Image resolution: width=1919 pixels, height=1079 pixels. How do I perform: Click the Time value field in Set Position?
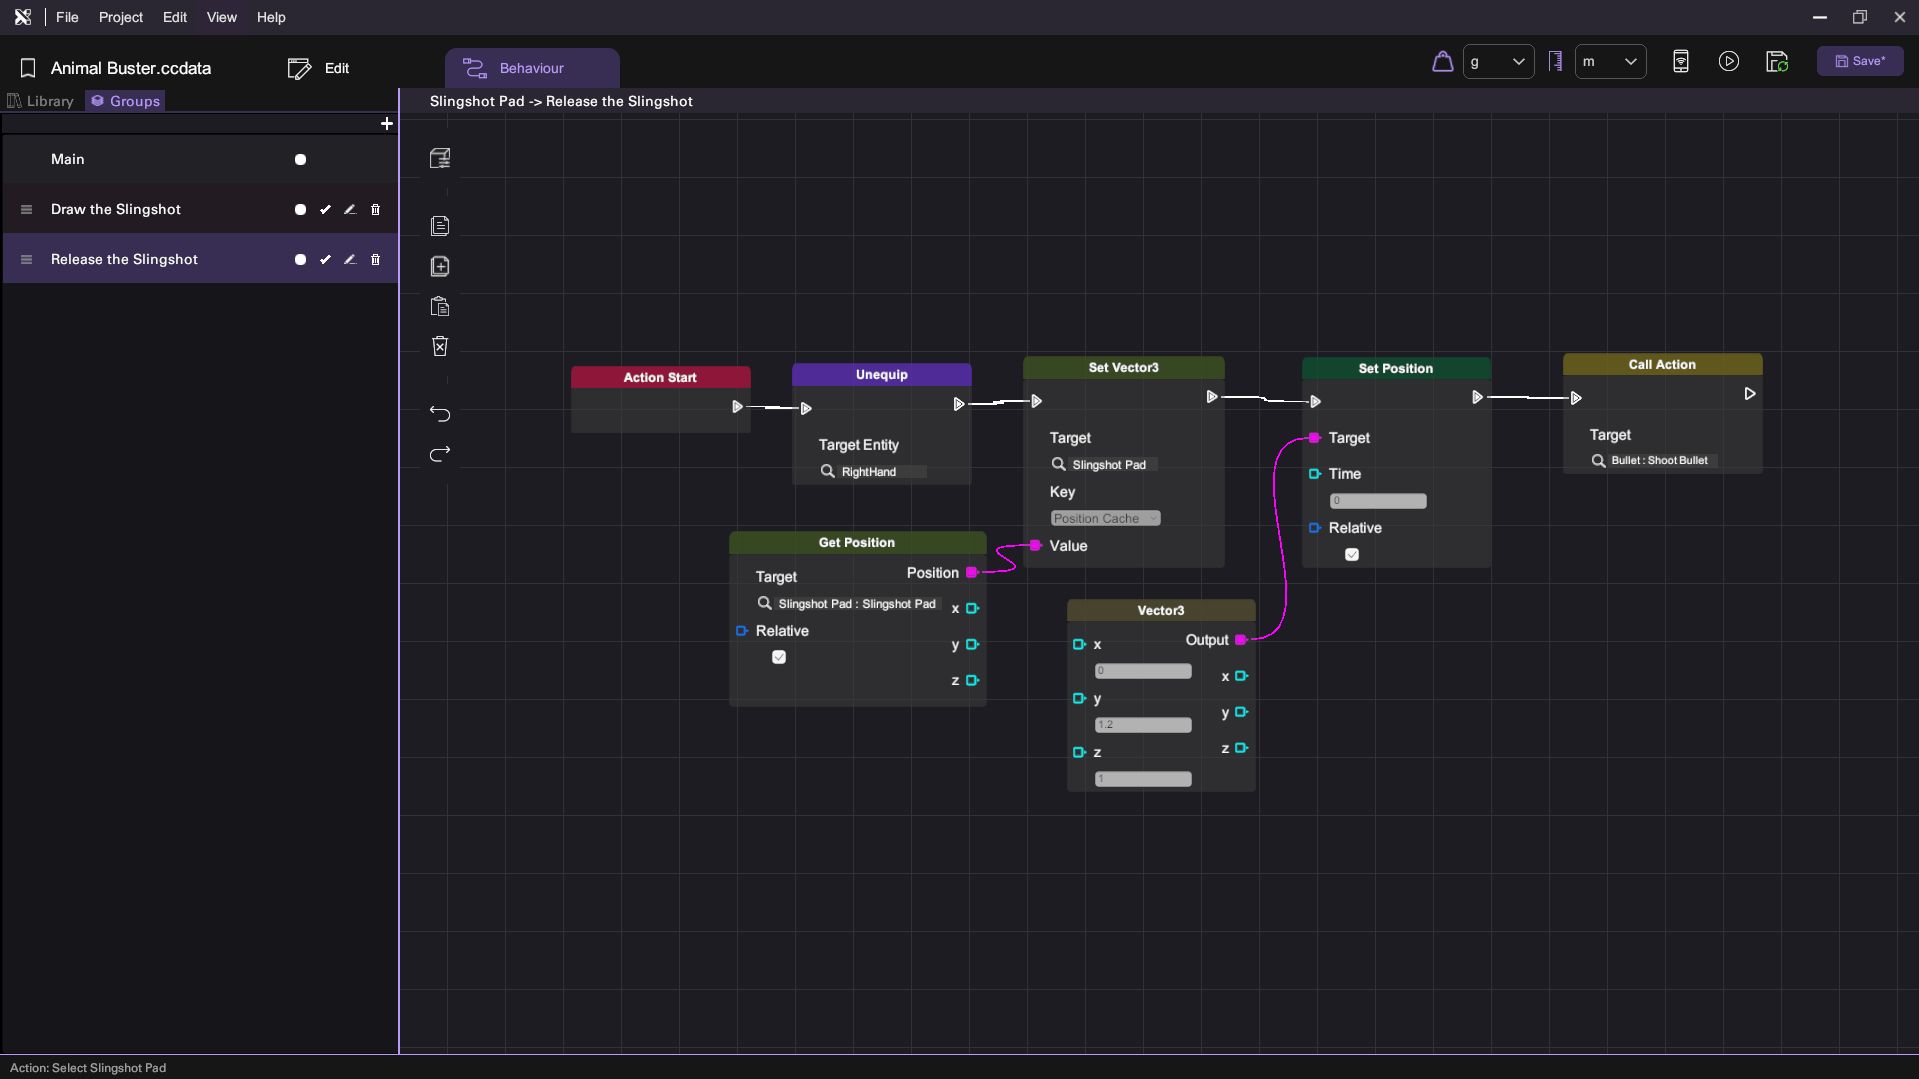(1377, 501)
